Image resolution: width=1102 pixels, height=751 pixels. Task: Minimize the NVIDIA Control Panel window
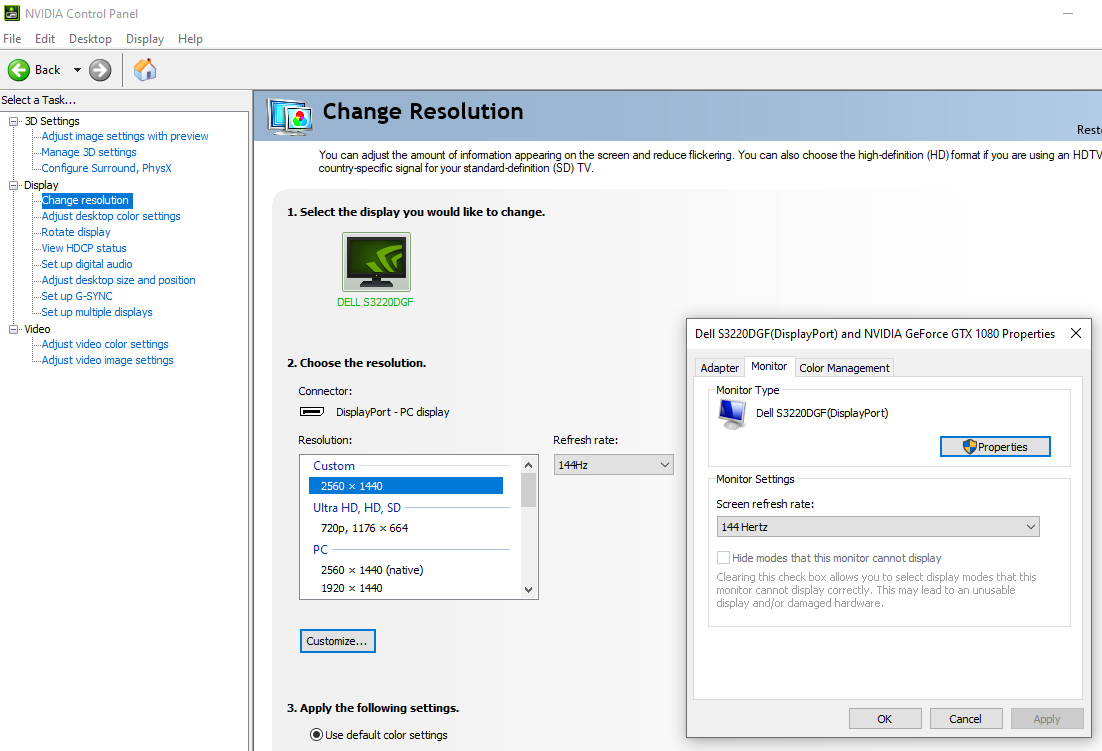(x=1068, y=13)
